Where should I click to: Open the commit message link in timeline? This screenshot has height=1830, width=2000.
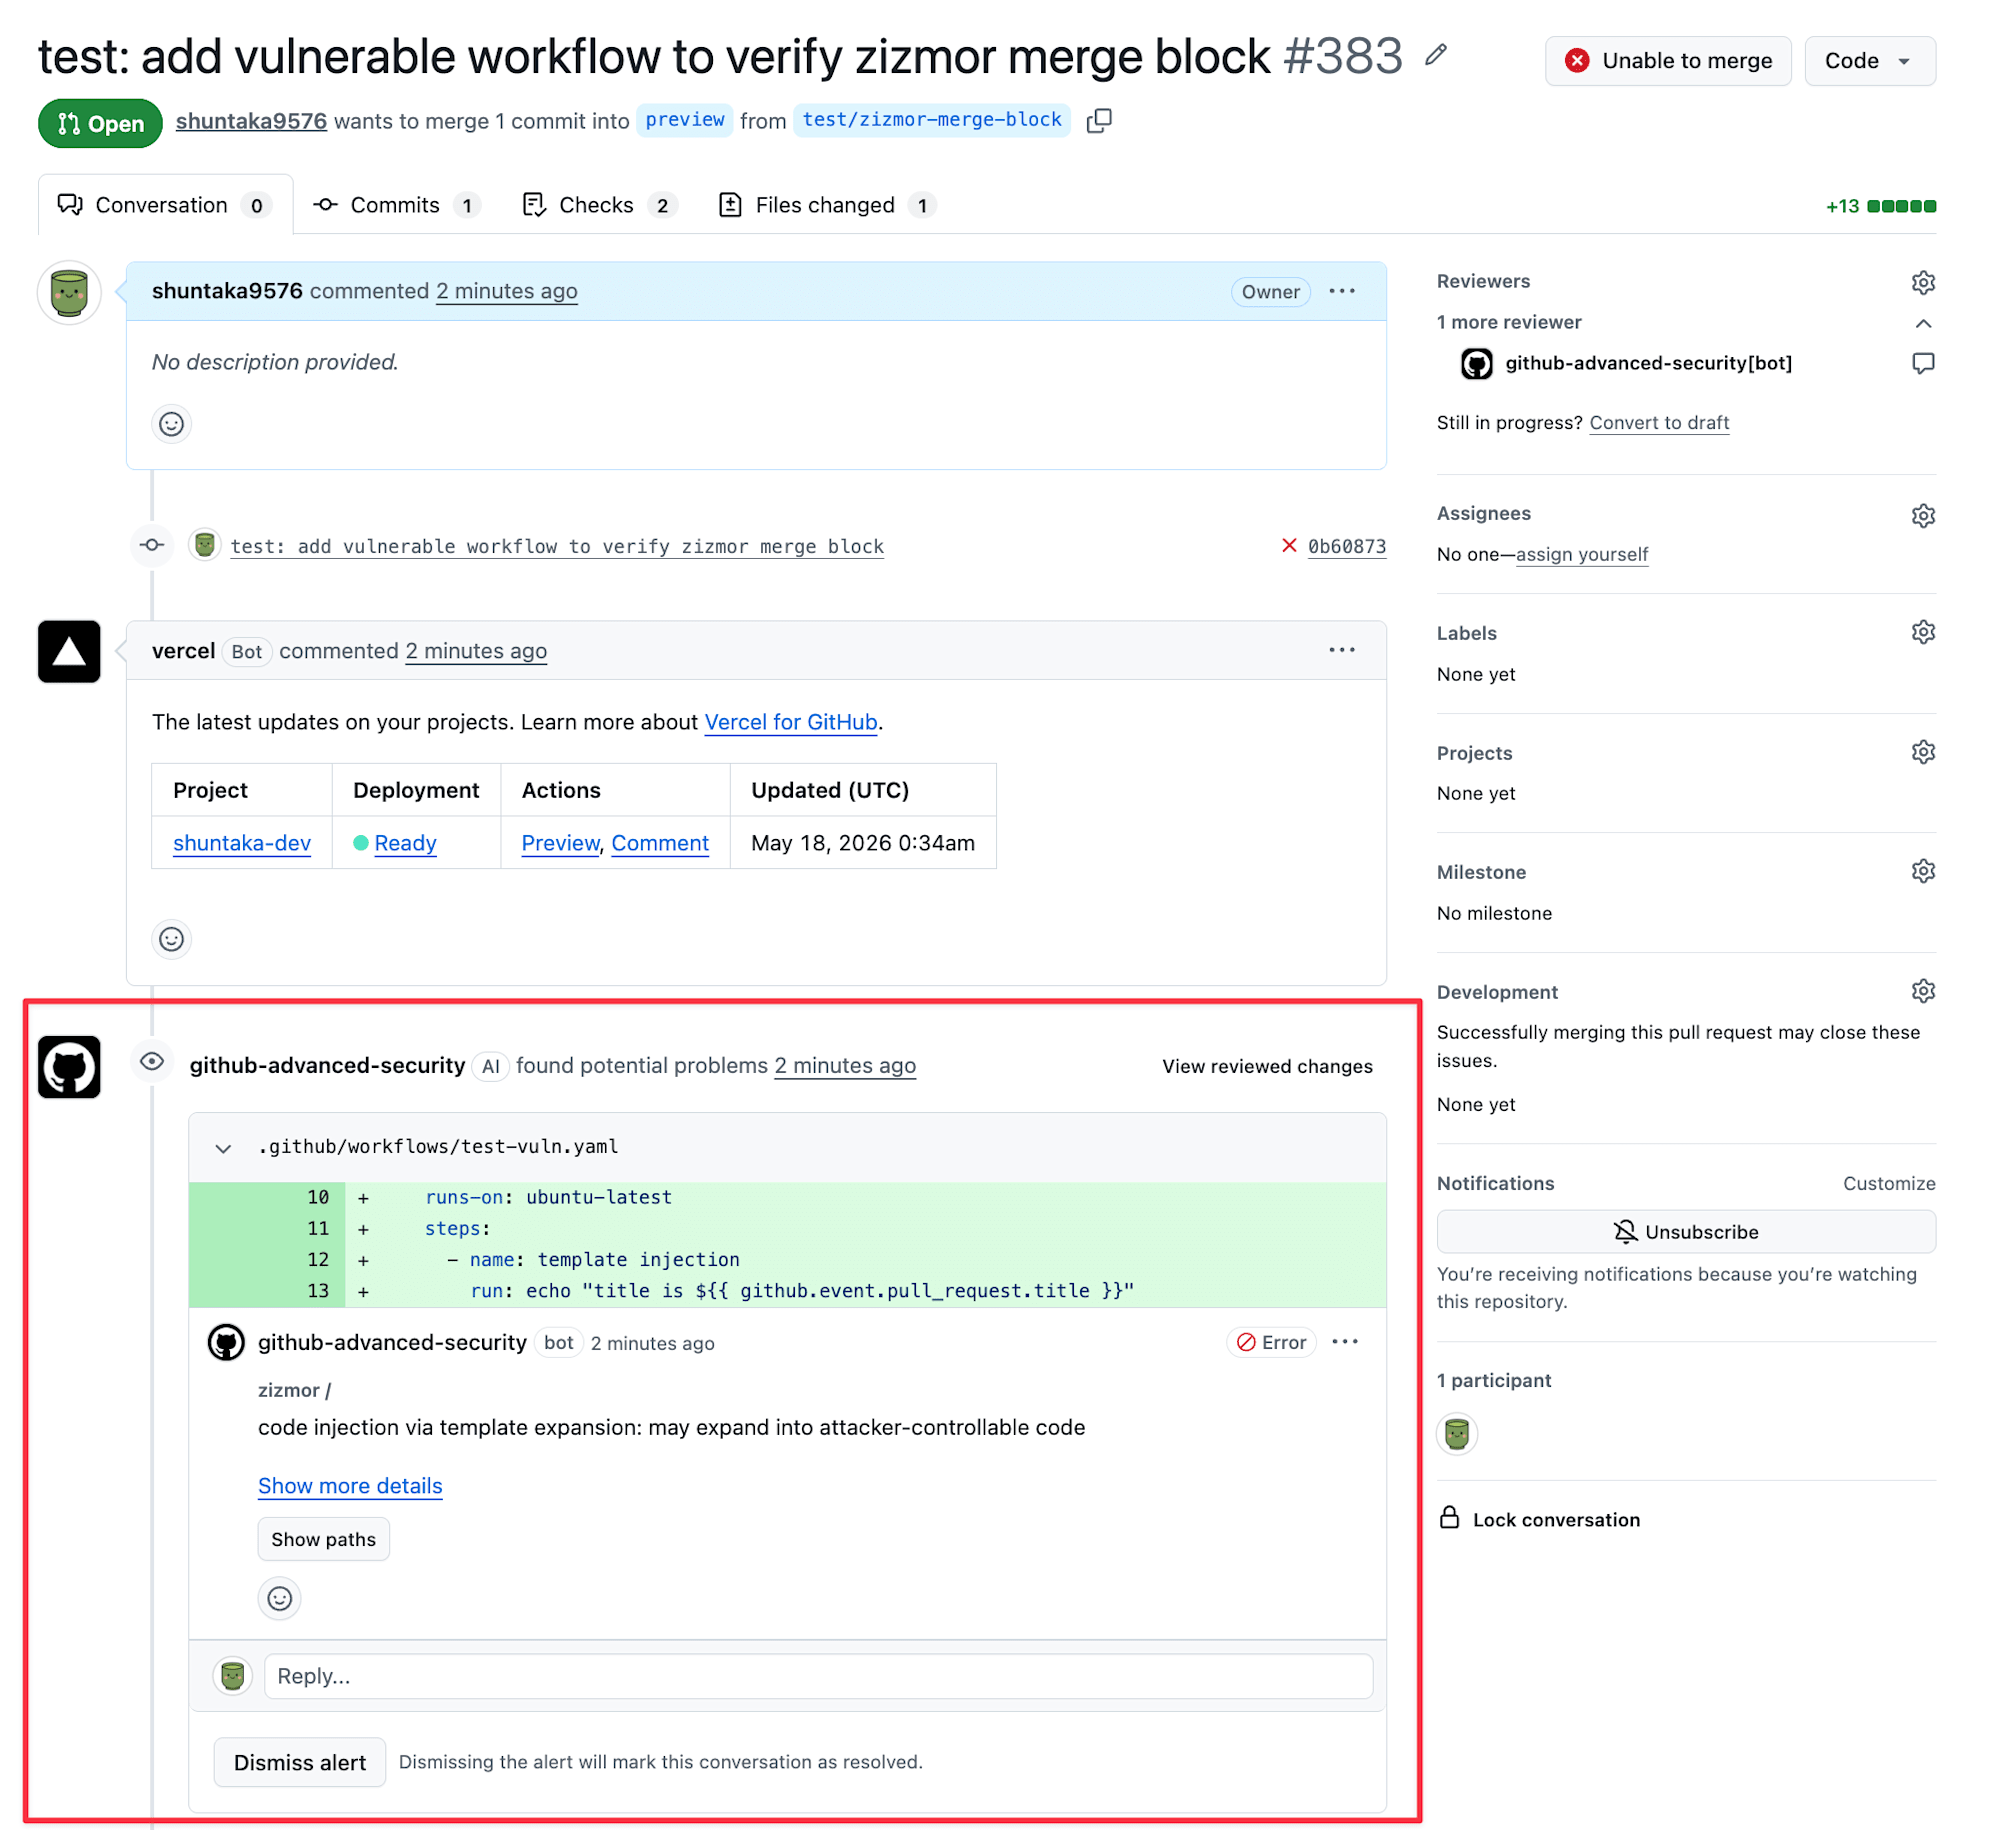[557, 546]
